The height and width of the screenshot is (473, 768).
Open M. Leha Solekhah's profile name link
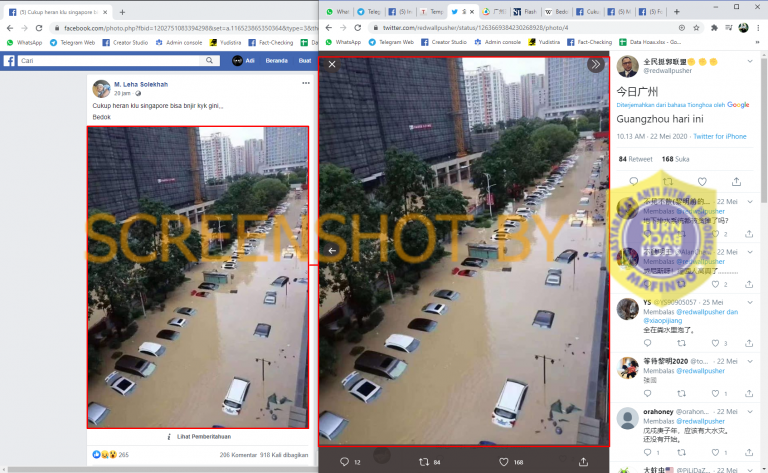coord(141,84)
